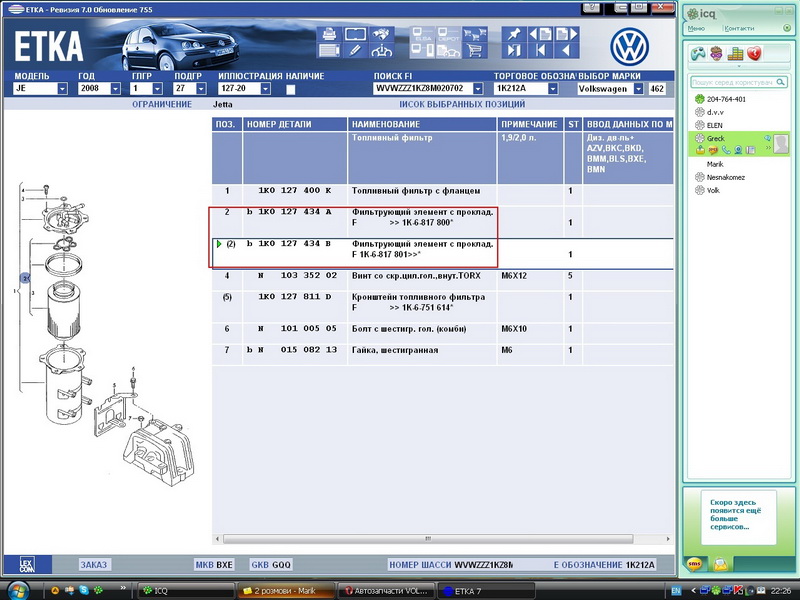Screen dimensions: 800x600
Task: Click the information icon below binoculars
Action: (x=381, y=51)
